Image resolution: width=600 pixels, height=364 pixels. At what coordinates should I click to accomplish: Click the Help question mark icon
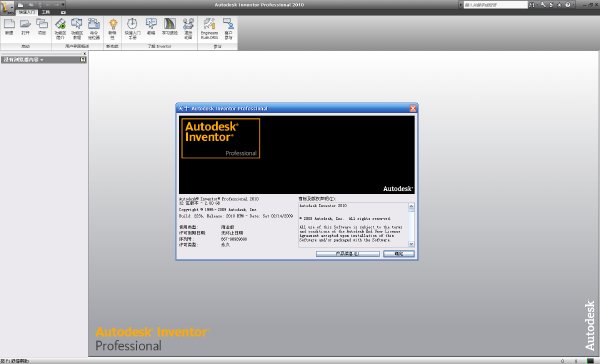(x=568, y=5)
